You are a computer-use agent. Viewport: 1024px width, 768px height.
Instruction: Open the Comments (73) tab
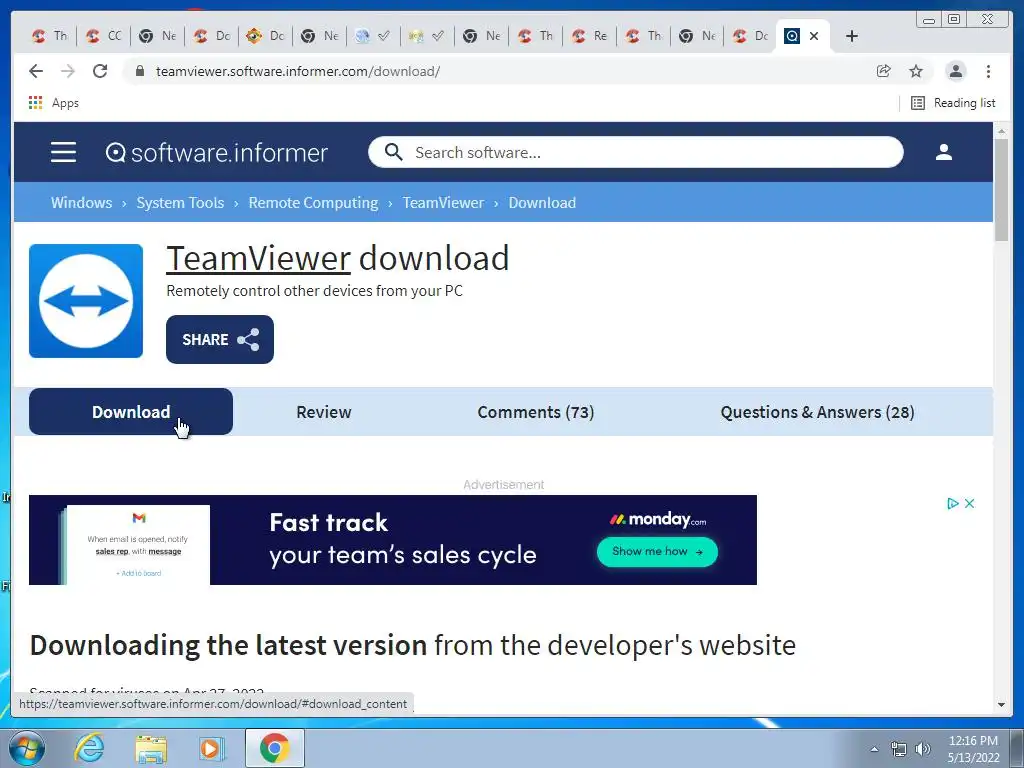click(536, 412)
